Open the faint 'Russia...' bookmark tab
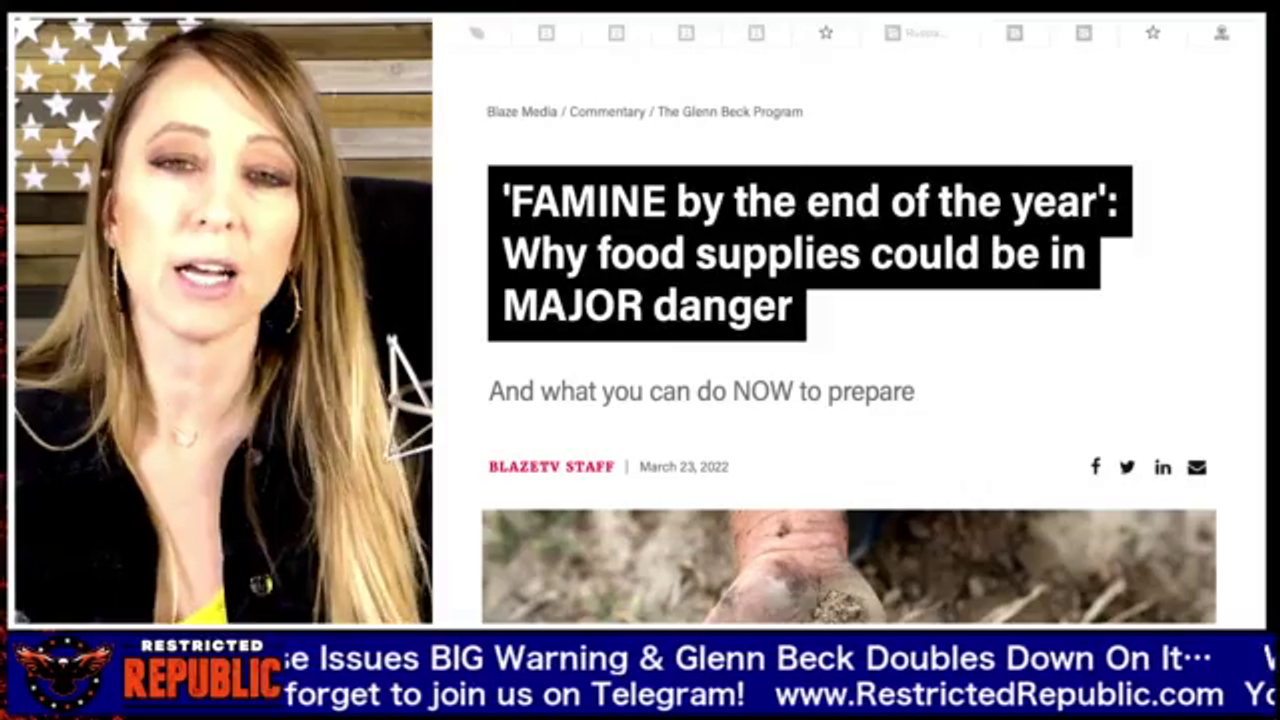 915,33
